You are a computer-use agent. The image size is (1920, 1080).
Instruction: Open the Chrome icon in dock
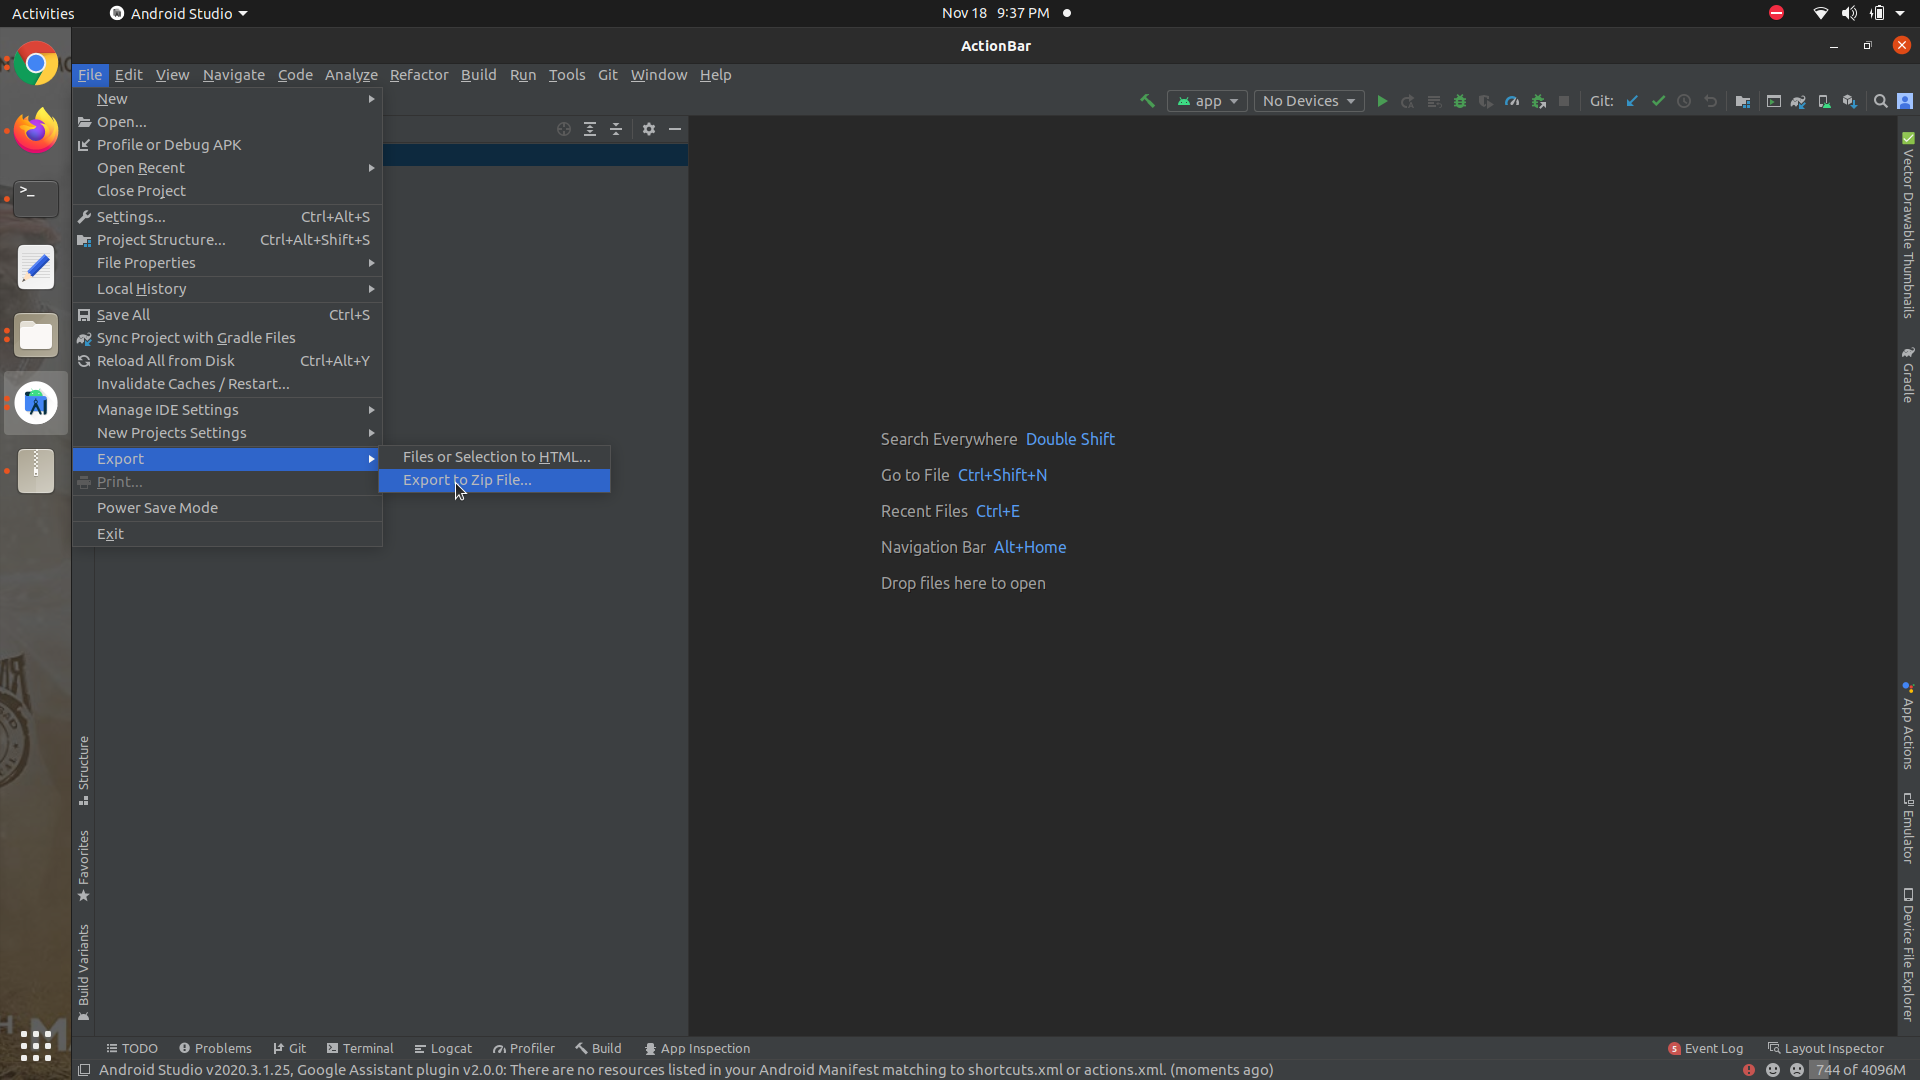(x=36, y=65)
